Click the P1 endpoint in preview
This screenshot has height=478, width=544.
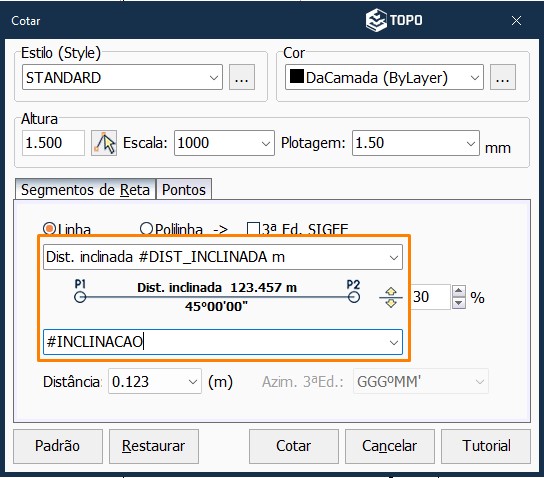click(80, 297)
